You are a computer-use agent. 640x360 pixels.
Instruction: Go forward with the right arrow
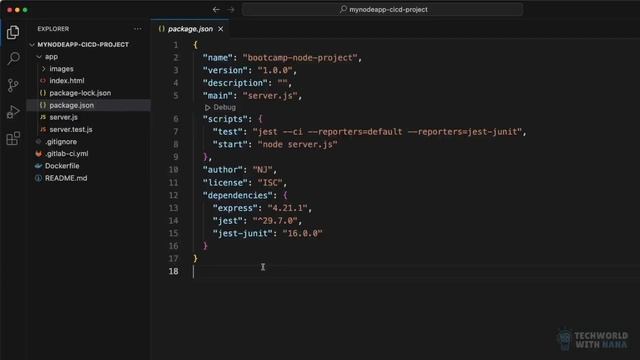tap(231, 9)
